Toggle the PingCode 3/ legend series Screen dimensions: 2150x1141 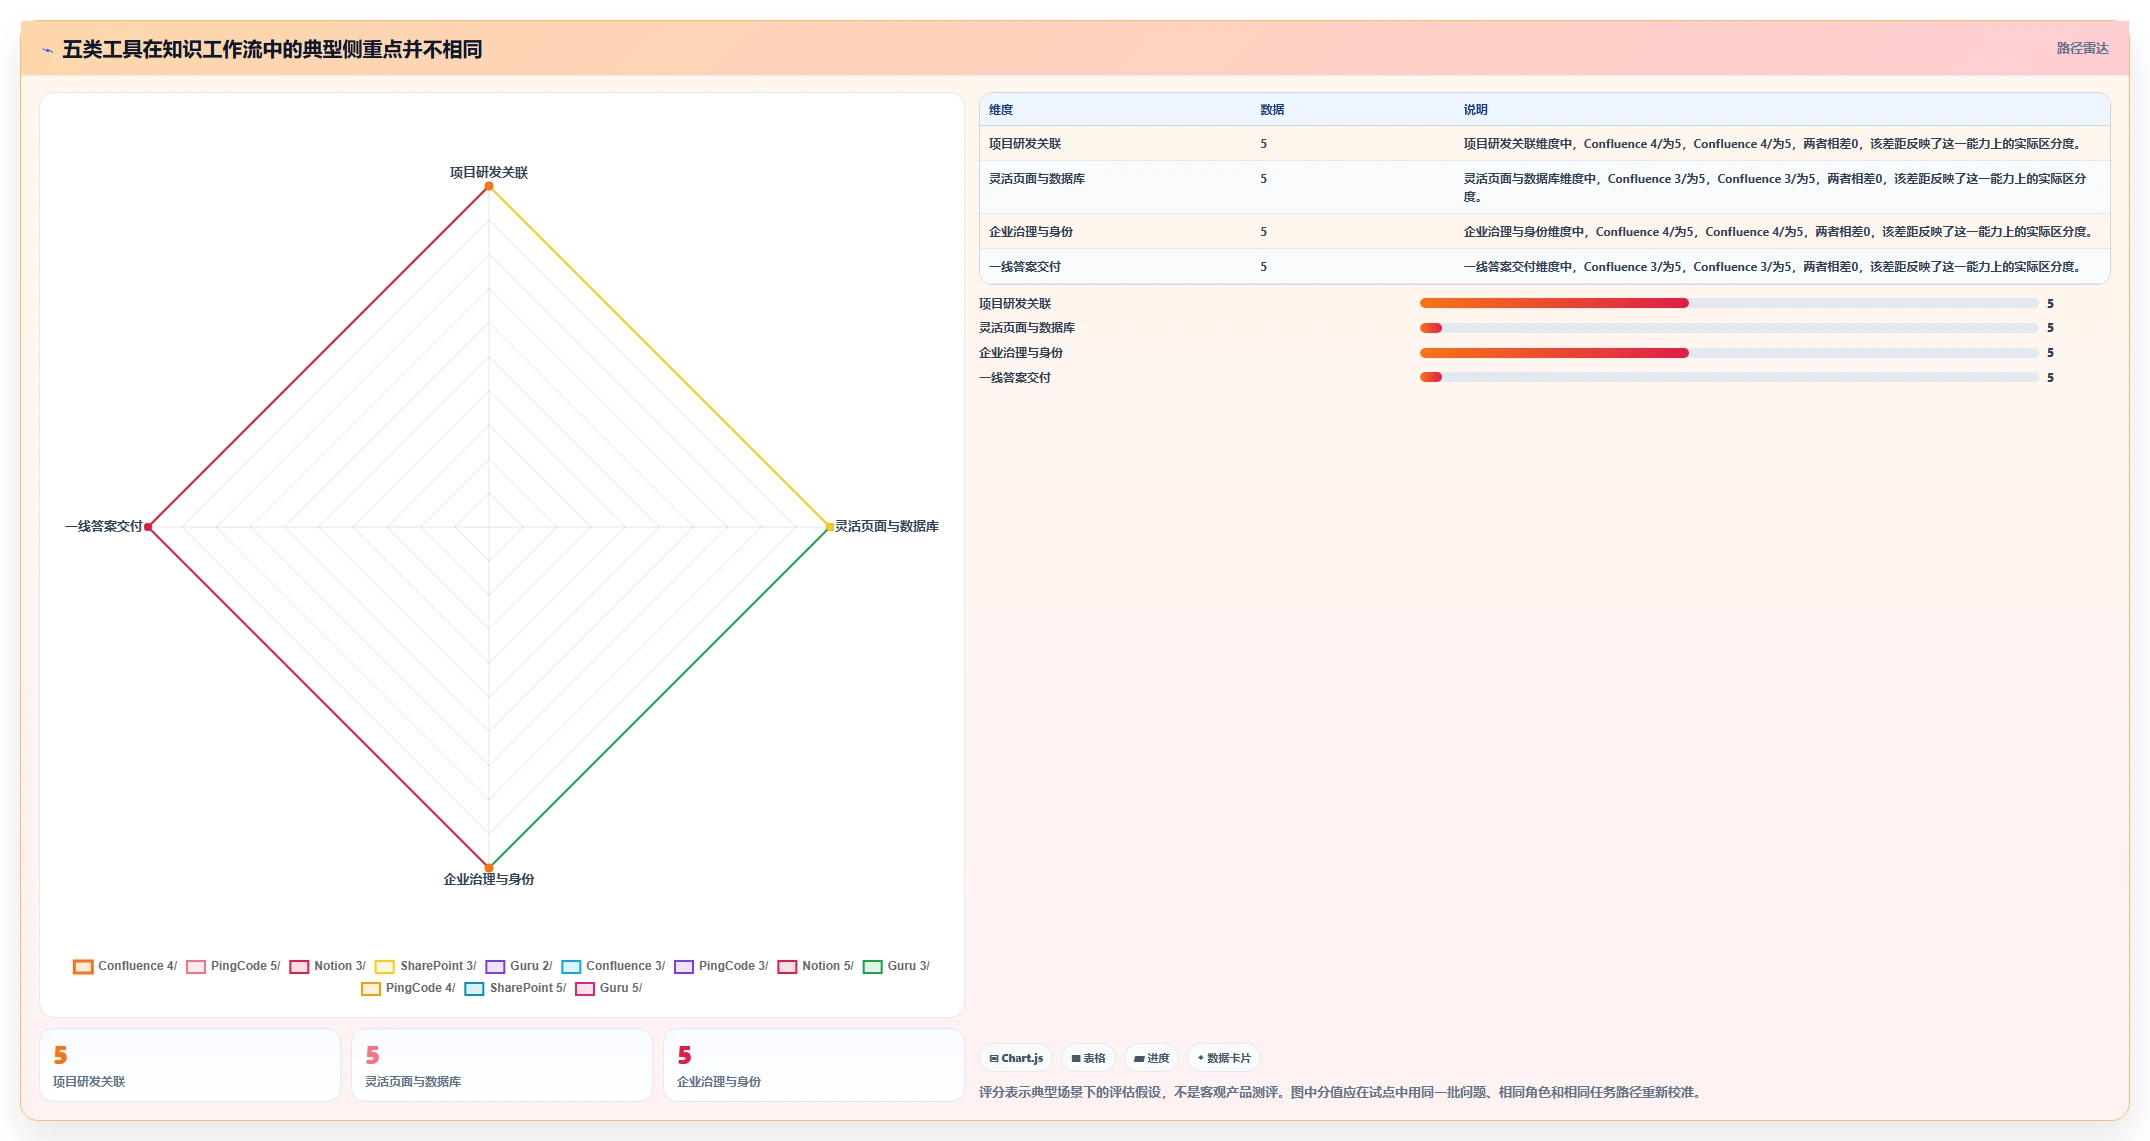pyautogui.click(x=721, y=966)
